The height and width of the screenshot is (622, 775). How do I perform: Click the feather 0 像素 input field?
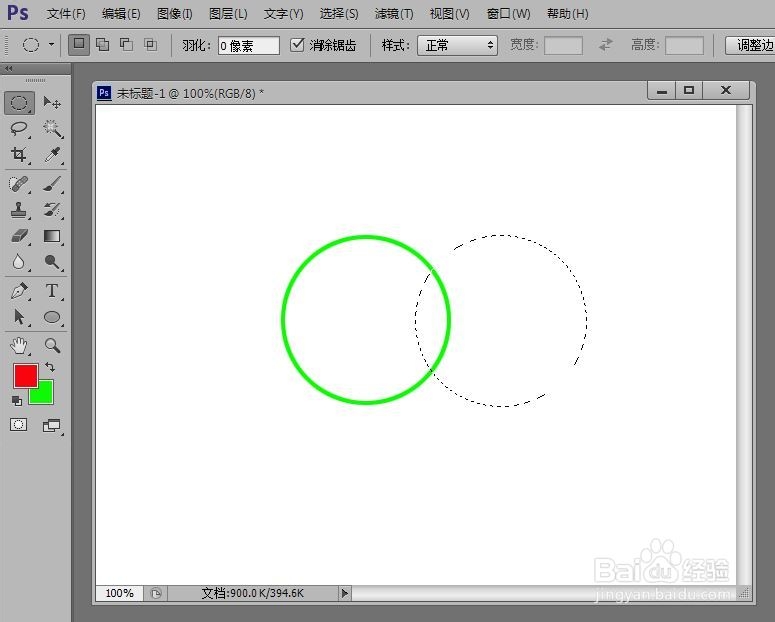(x=249, y=45)
